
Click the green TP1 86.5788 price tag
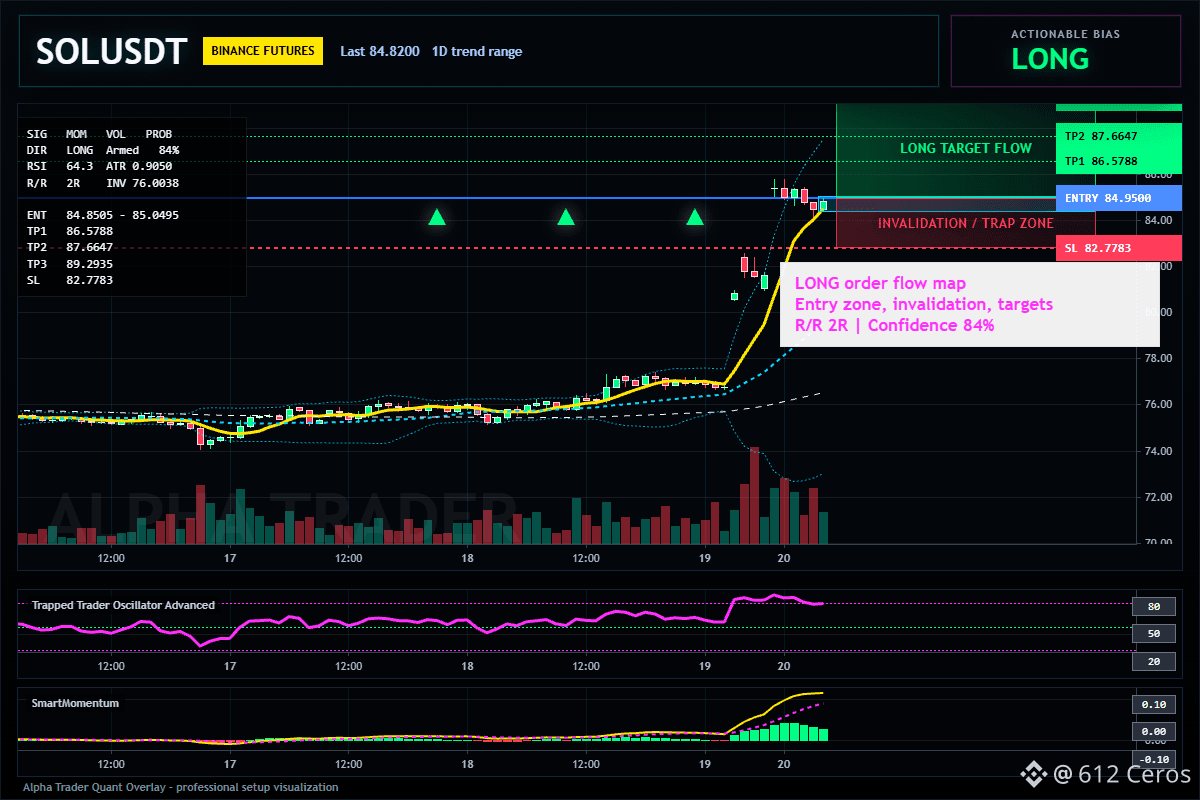[x=1118, y=161]
